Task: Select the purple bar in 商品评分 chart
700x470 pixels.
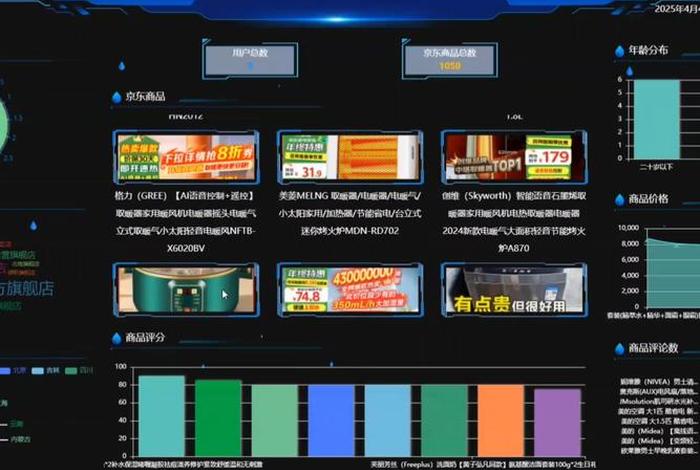Action: pyautogui.click(x=557, y=422)
